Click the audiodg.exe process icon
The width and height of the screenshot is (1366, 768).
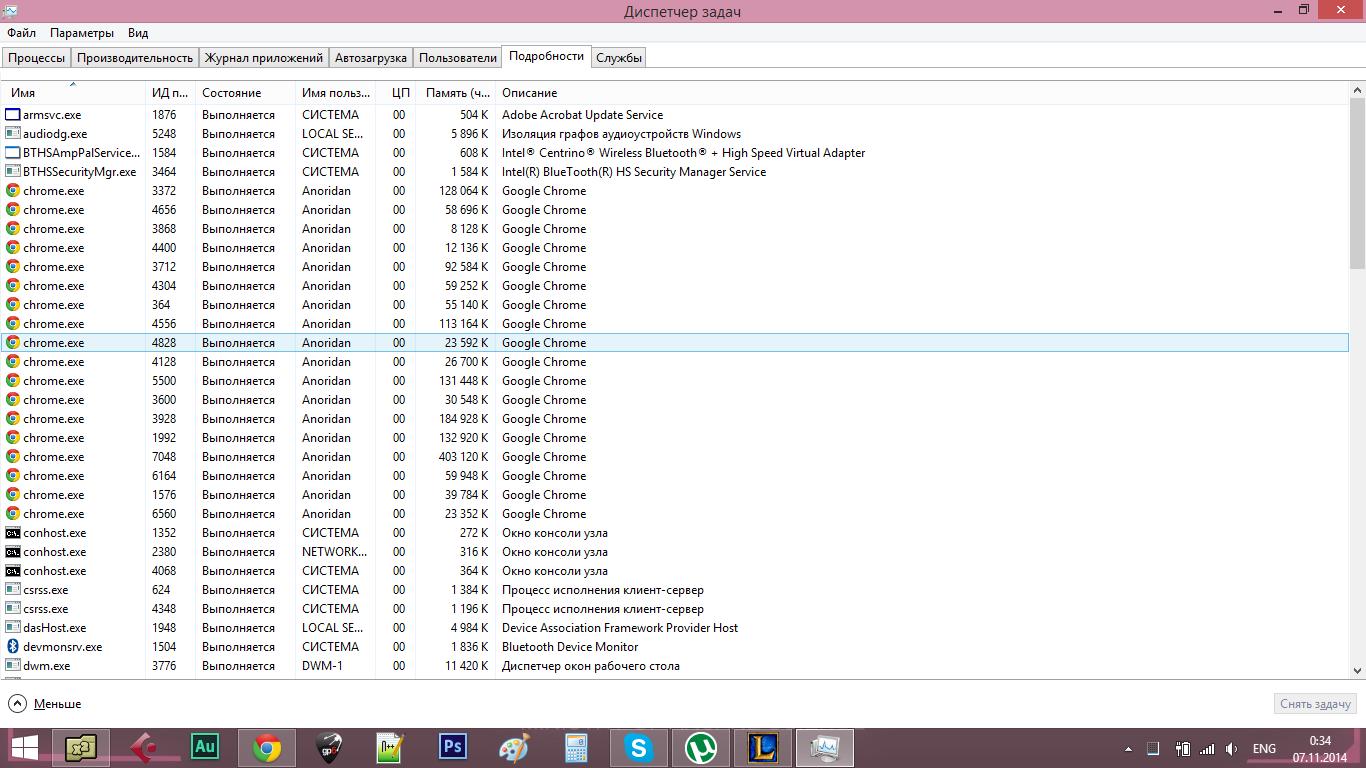click(x=13, y=134)
